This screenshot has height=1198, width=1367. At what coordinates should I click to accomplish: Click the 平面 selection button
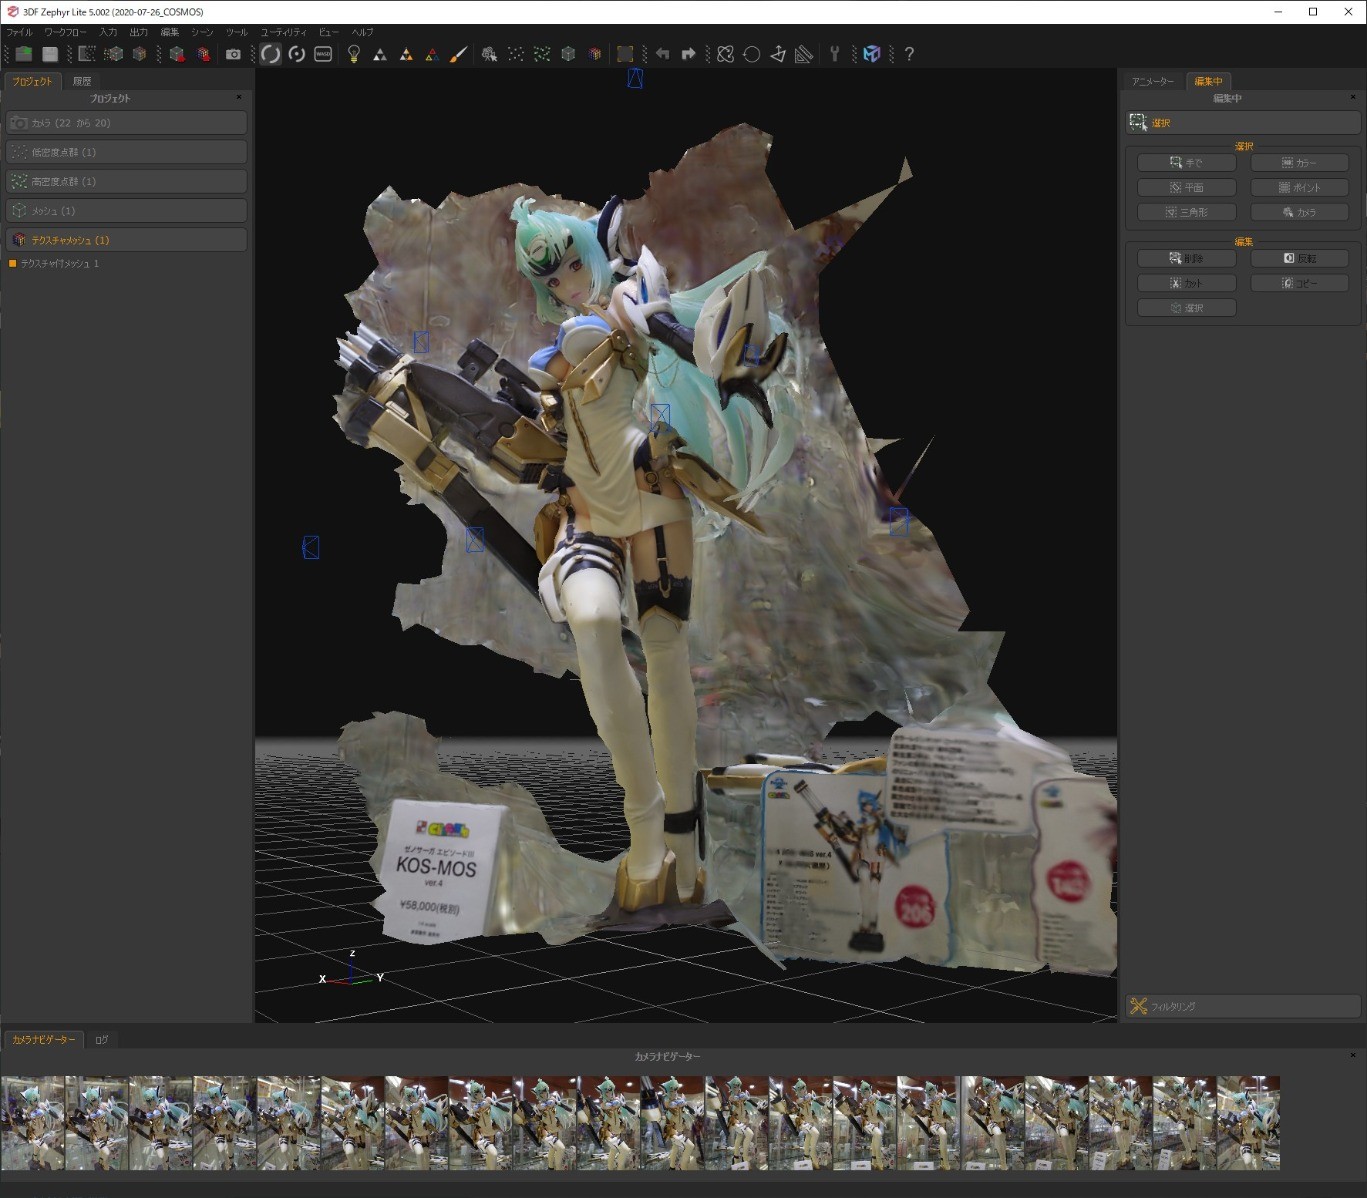point(1186,187)
